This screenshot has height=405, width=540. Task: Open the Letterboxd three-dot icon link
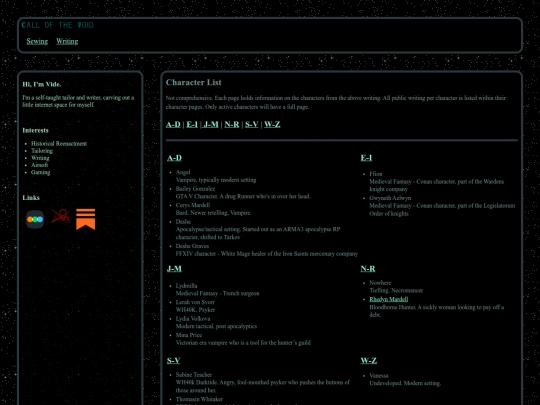click(x=35, y=219)
